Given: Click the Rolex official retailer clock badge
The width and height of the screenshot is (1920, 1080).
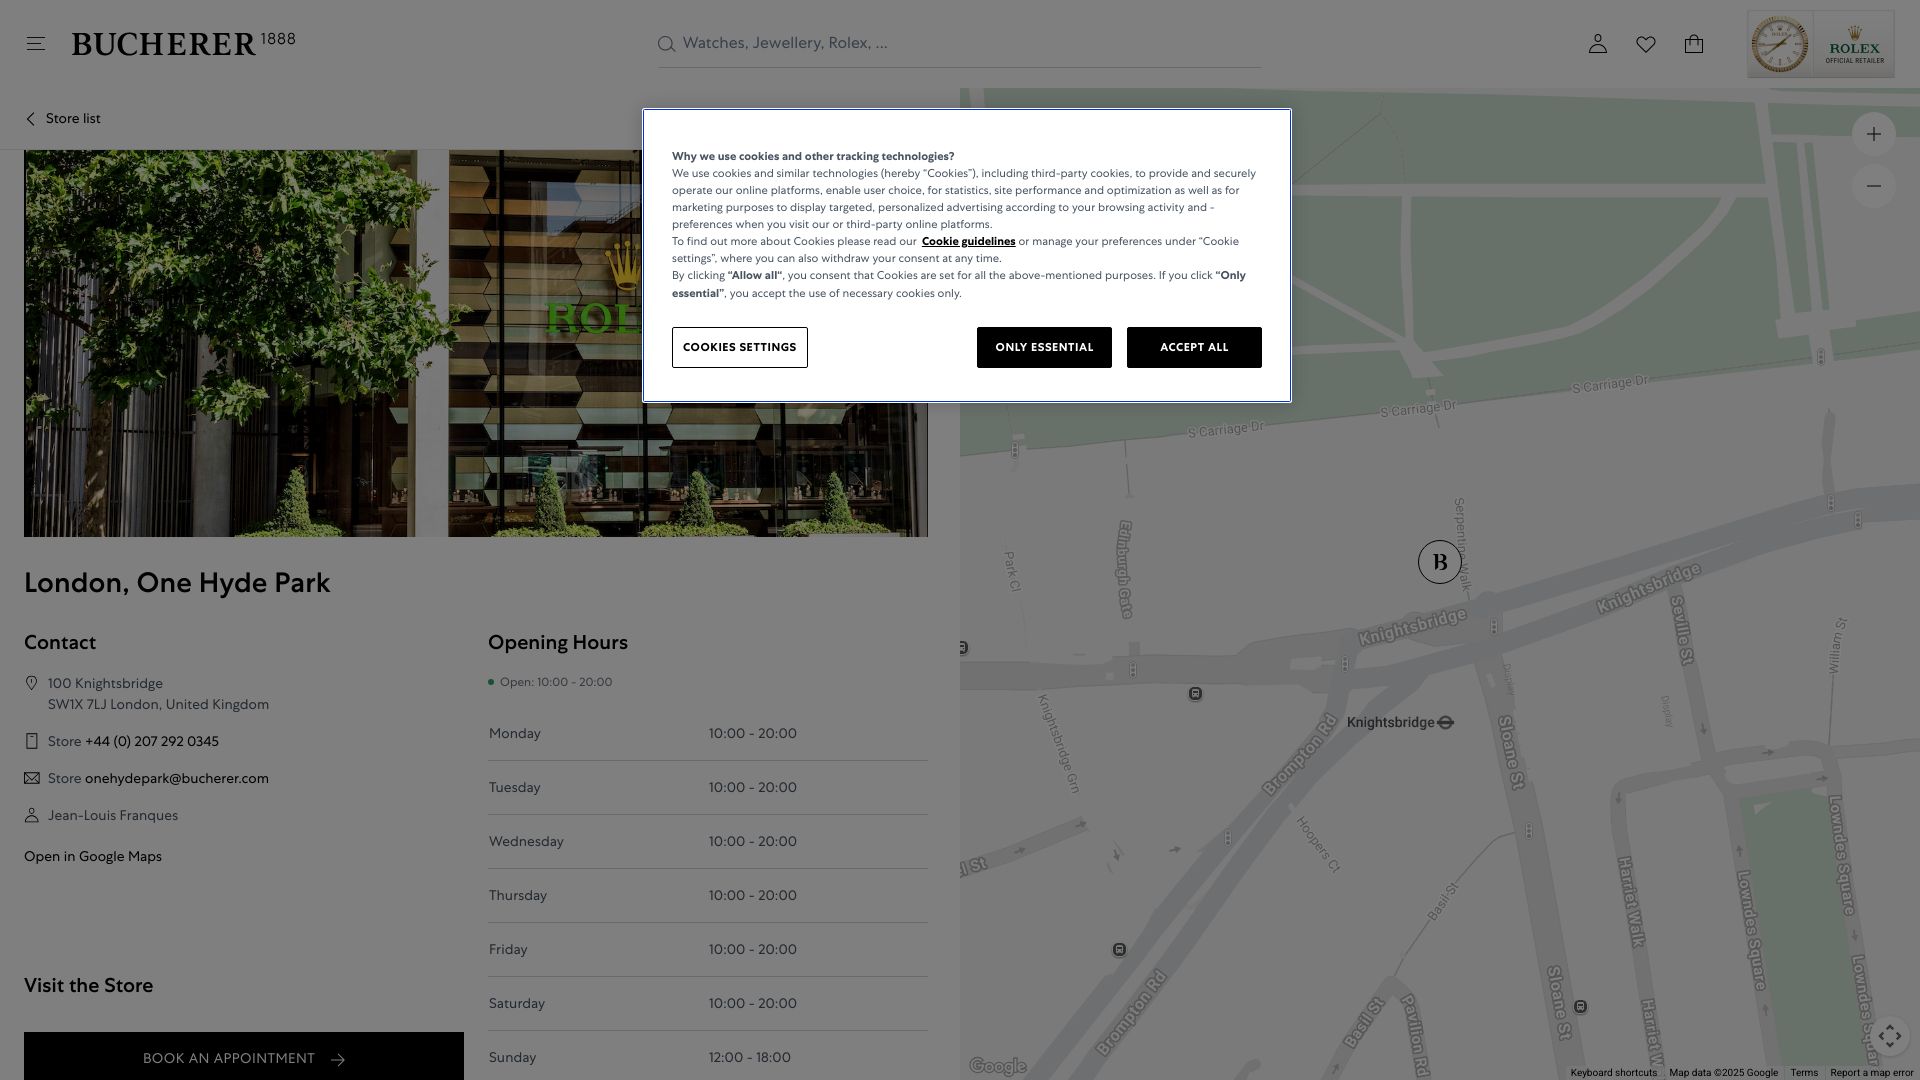Looking at the screenshot, I should tap(1821, 45).
